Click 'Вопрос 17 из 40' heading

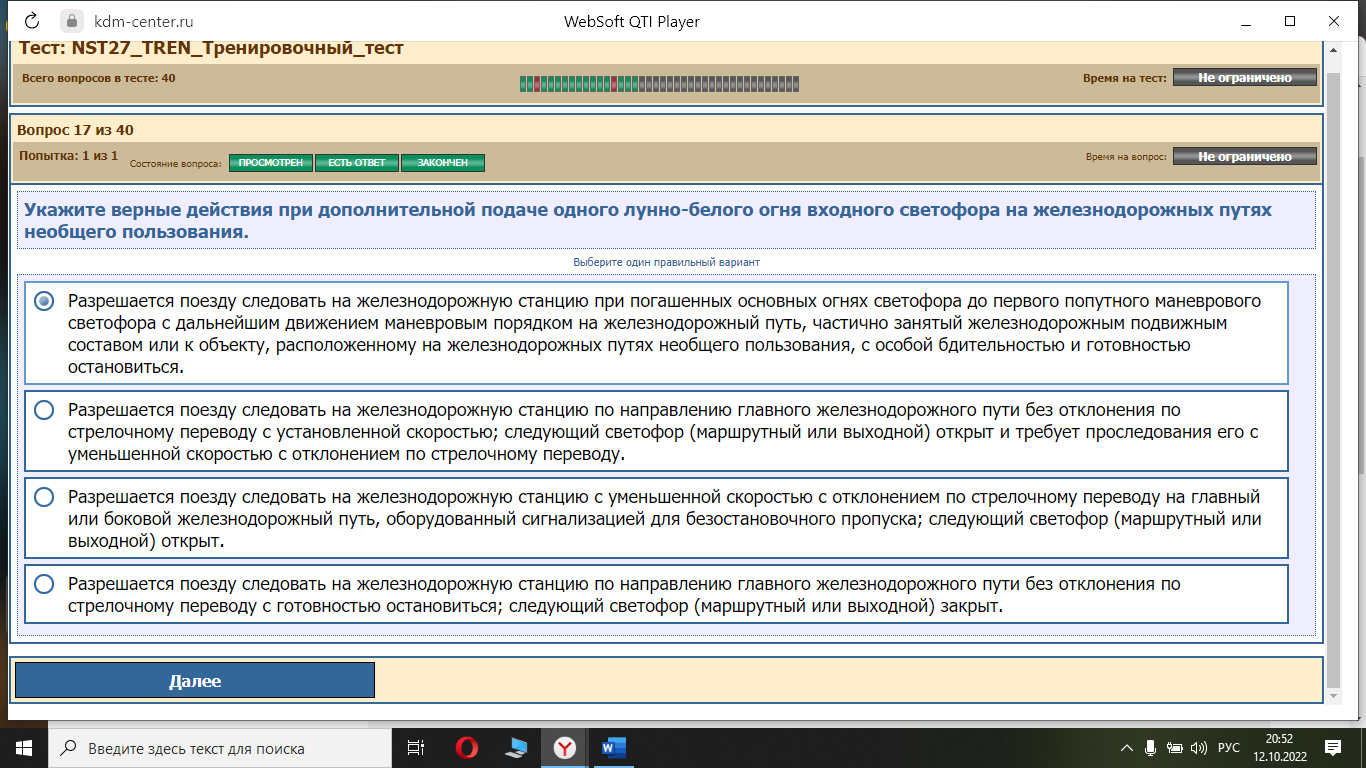click(x=75, y=130)
